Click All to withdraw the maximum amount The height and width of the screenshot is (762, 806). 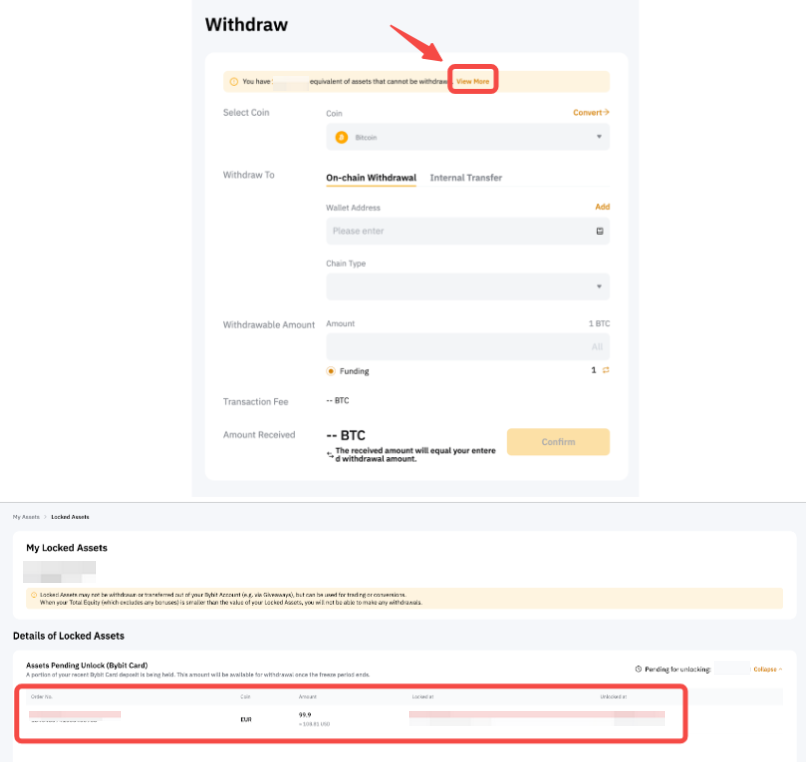point(597,347)
